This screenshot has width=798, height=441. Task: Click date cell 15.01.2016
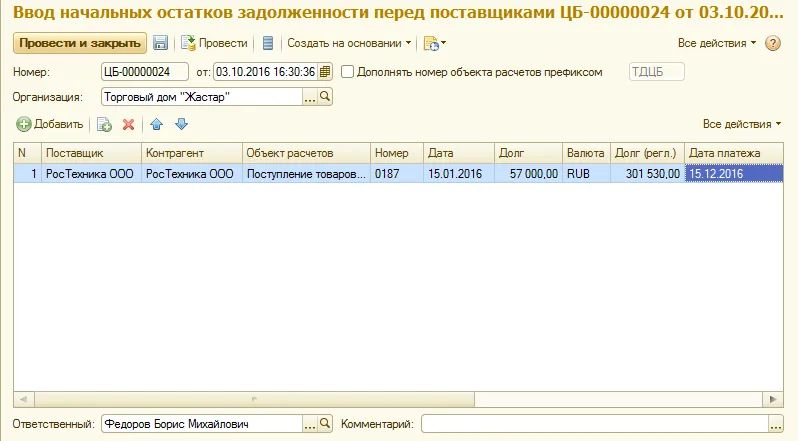(x=459, y=173)
